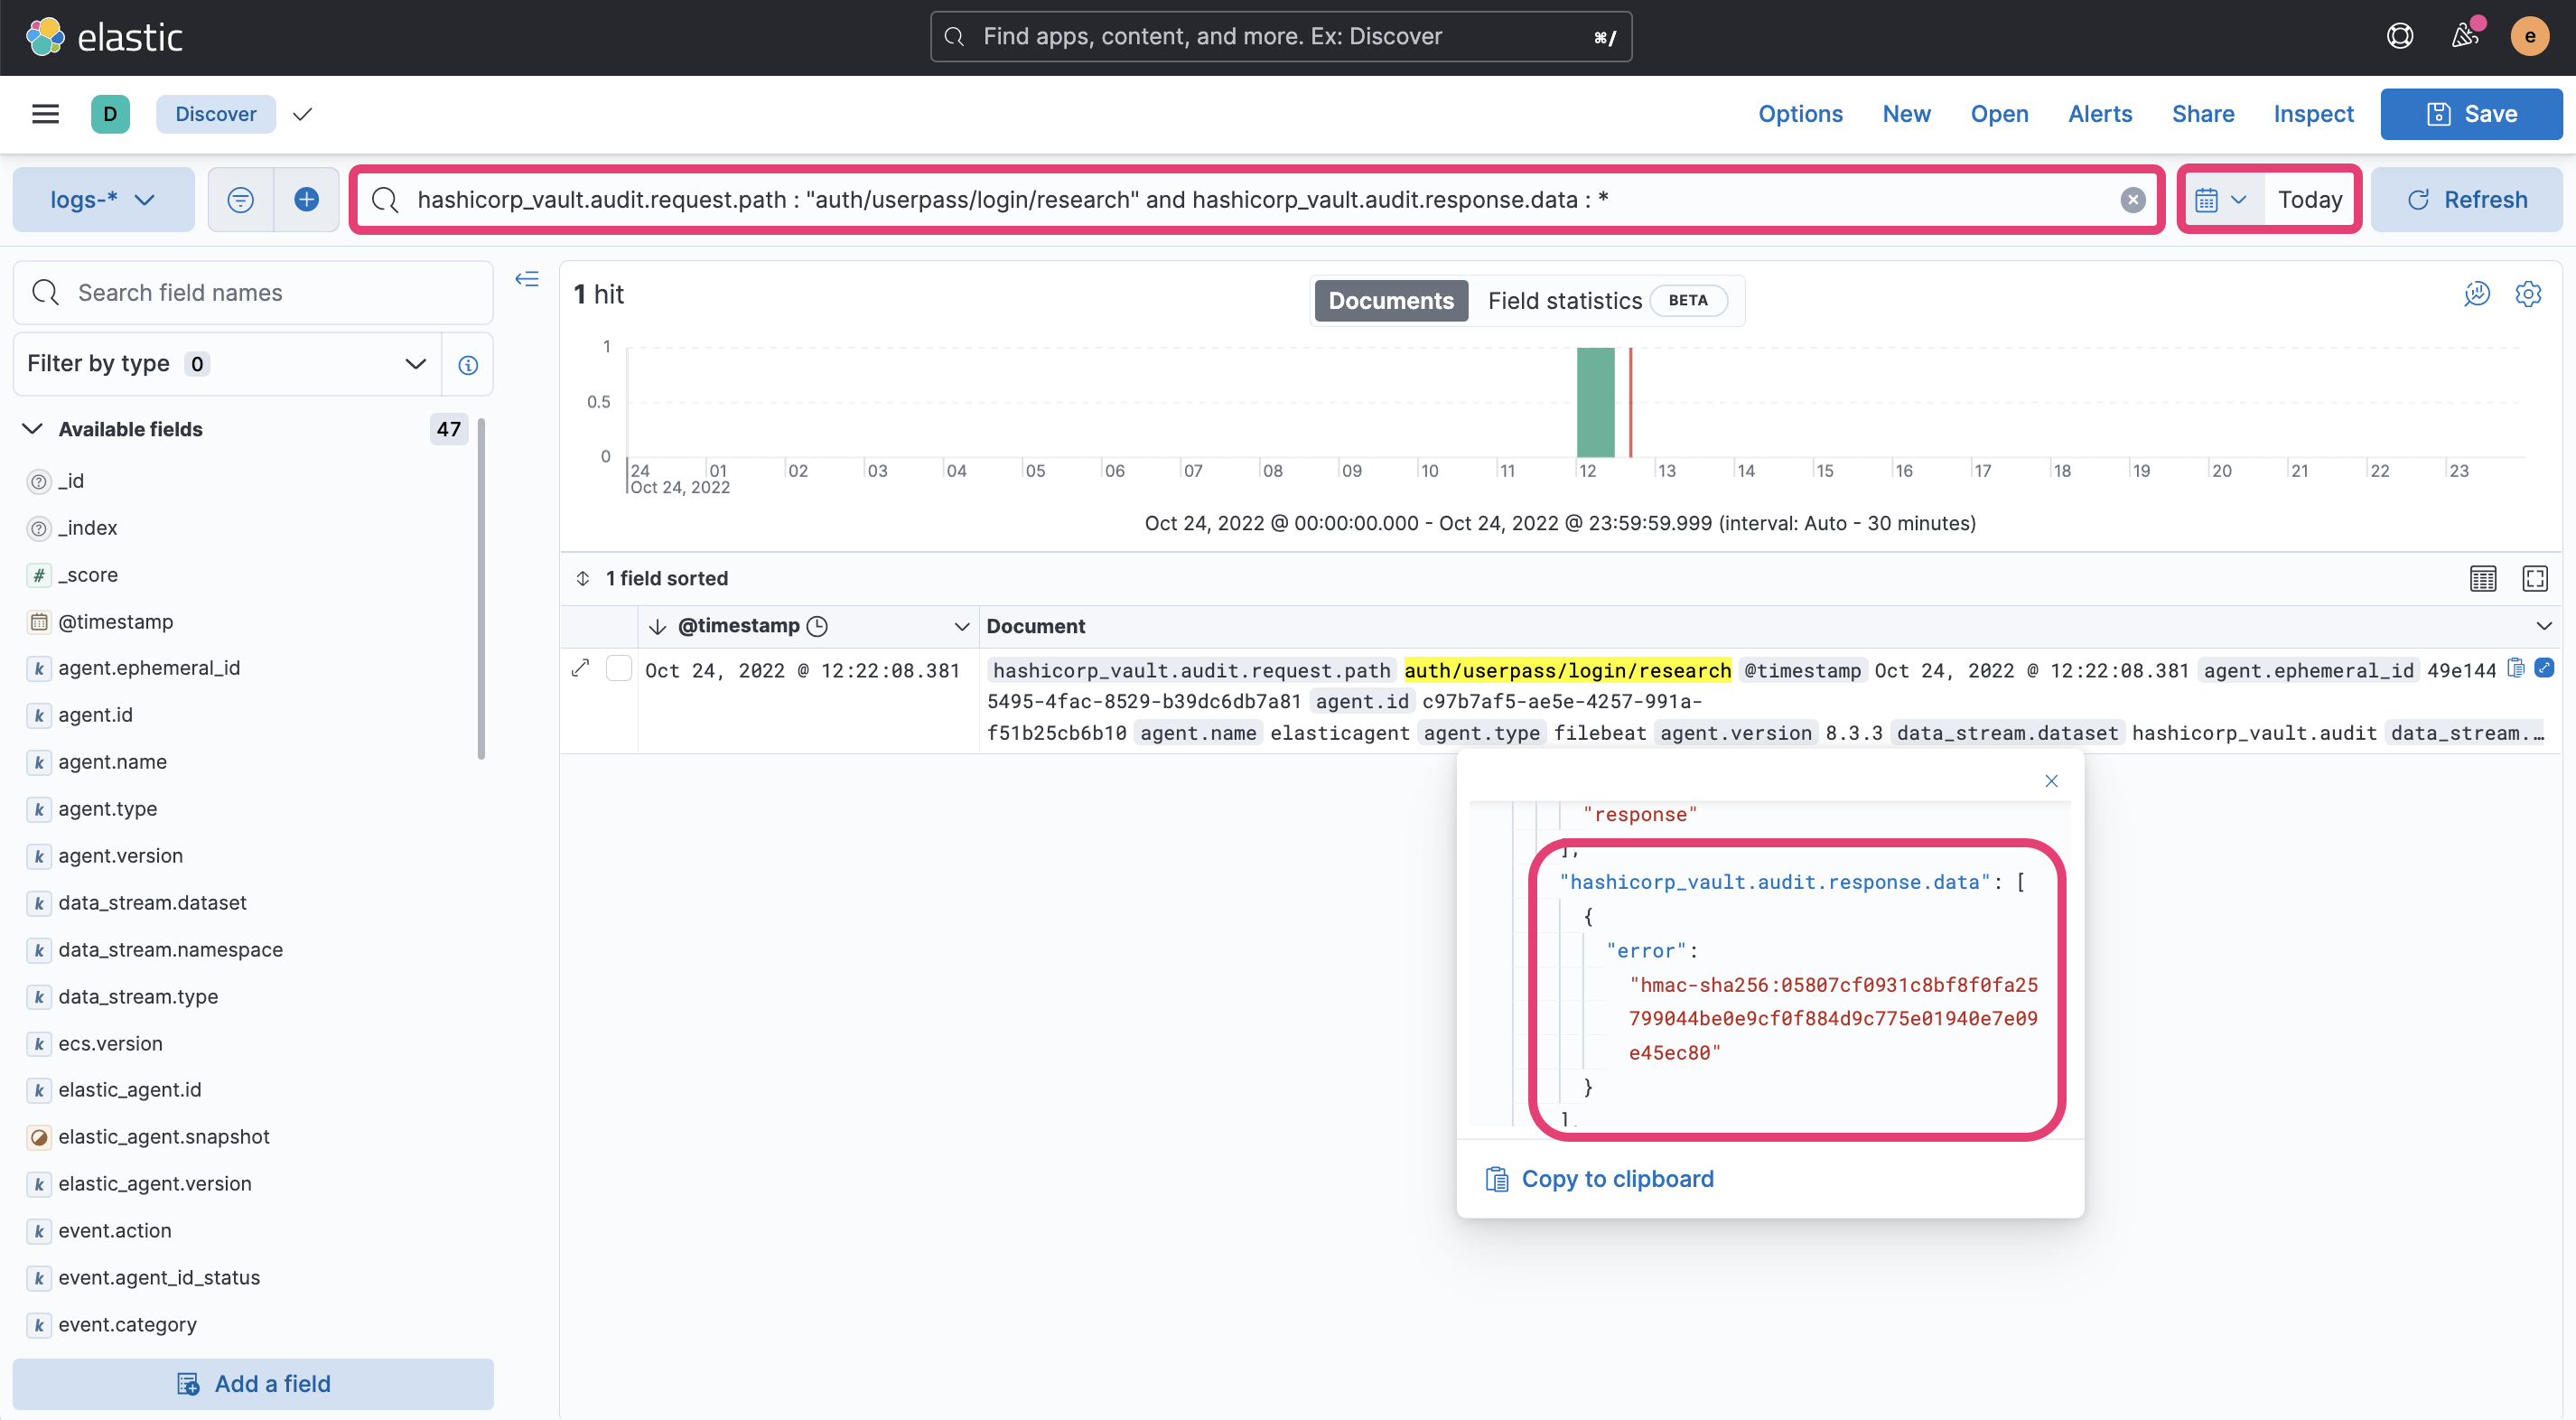This screenshot has height=1420, width=2576.
Task: Clear the query input text
Action: (x=2133, y=200)
